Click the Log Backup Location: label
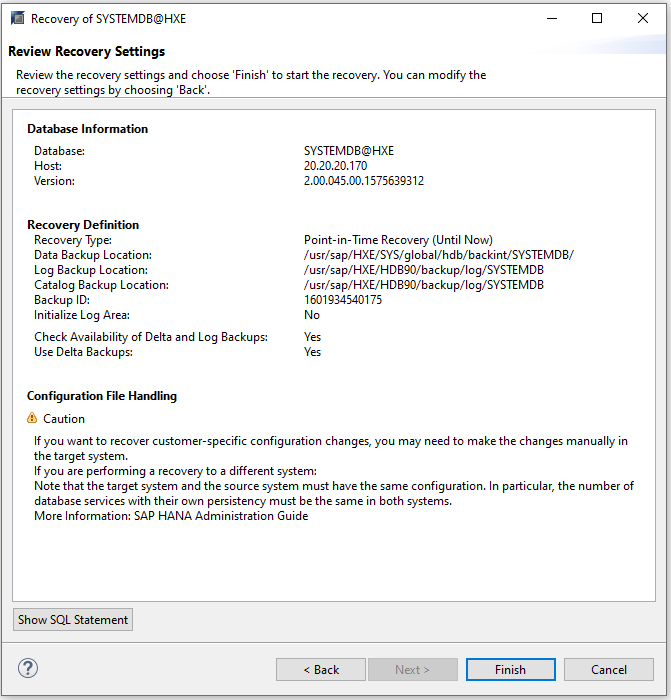Viewport: 671px width, 700px height. tap(91, 270)
